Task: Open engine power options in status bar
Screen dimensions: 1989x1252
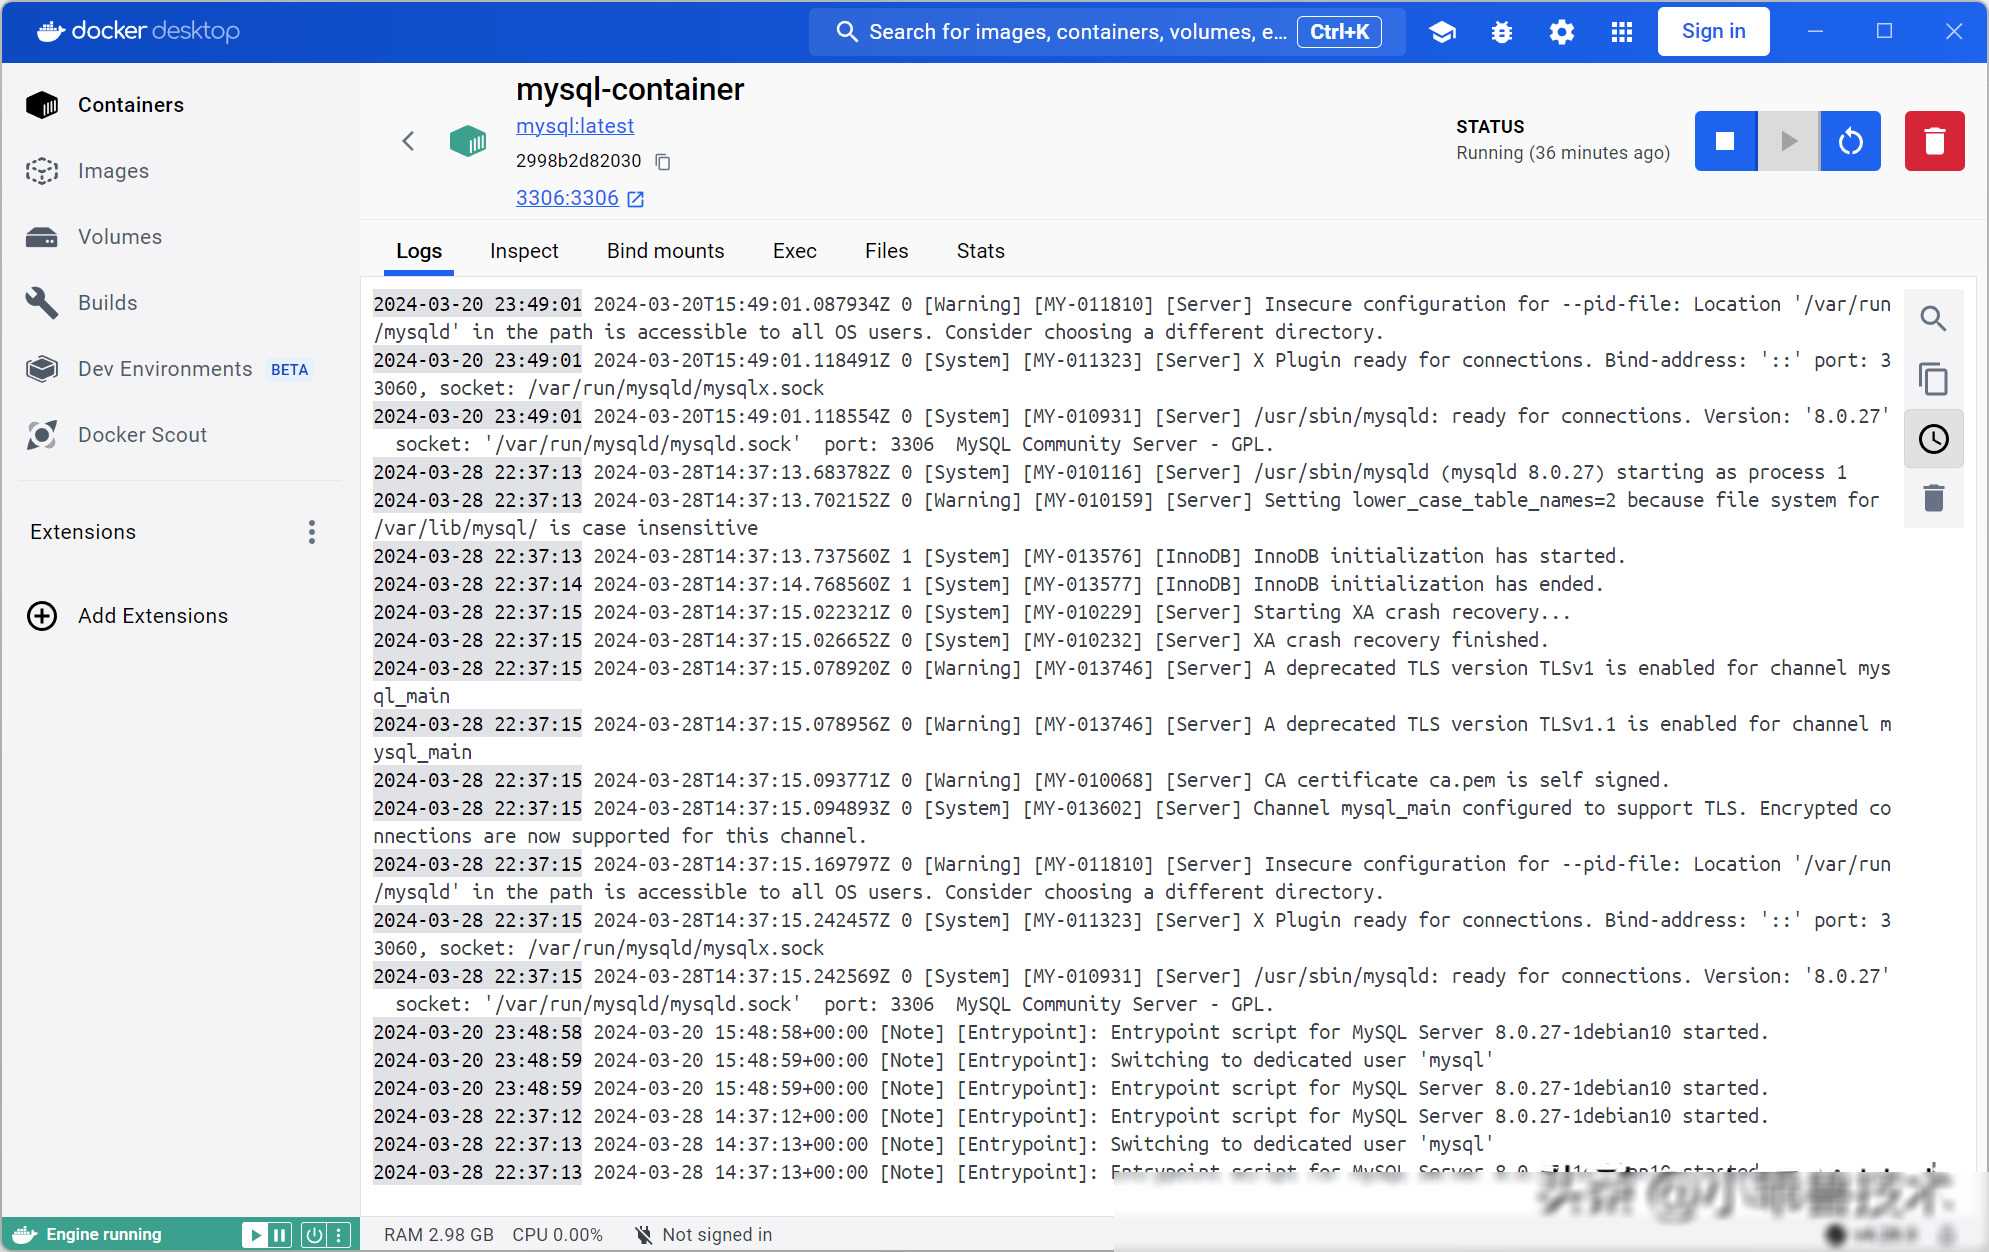Action: pos(314,1235)
